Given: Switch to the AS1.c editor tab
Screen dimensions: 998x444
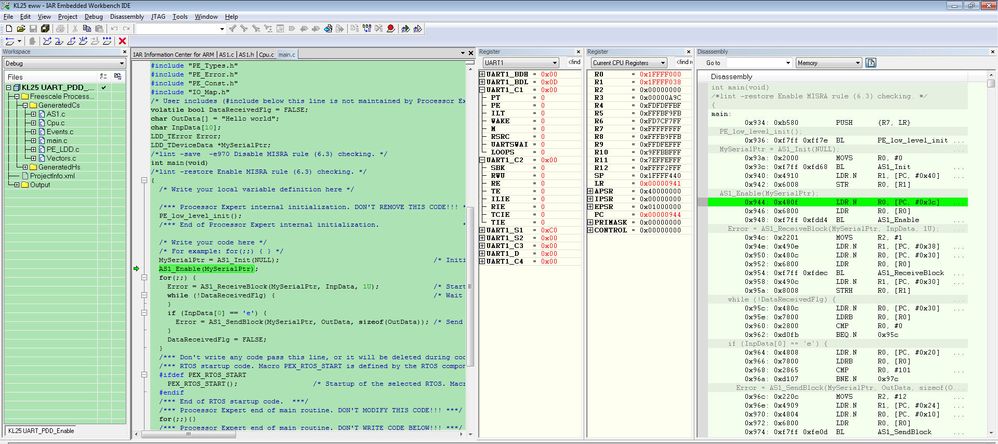Looking at the screenshot, I should [x=227, y=55].
